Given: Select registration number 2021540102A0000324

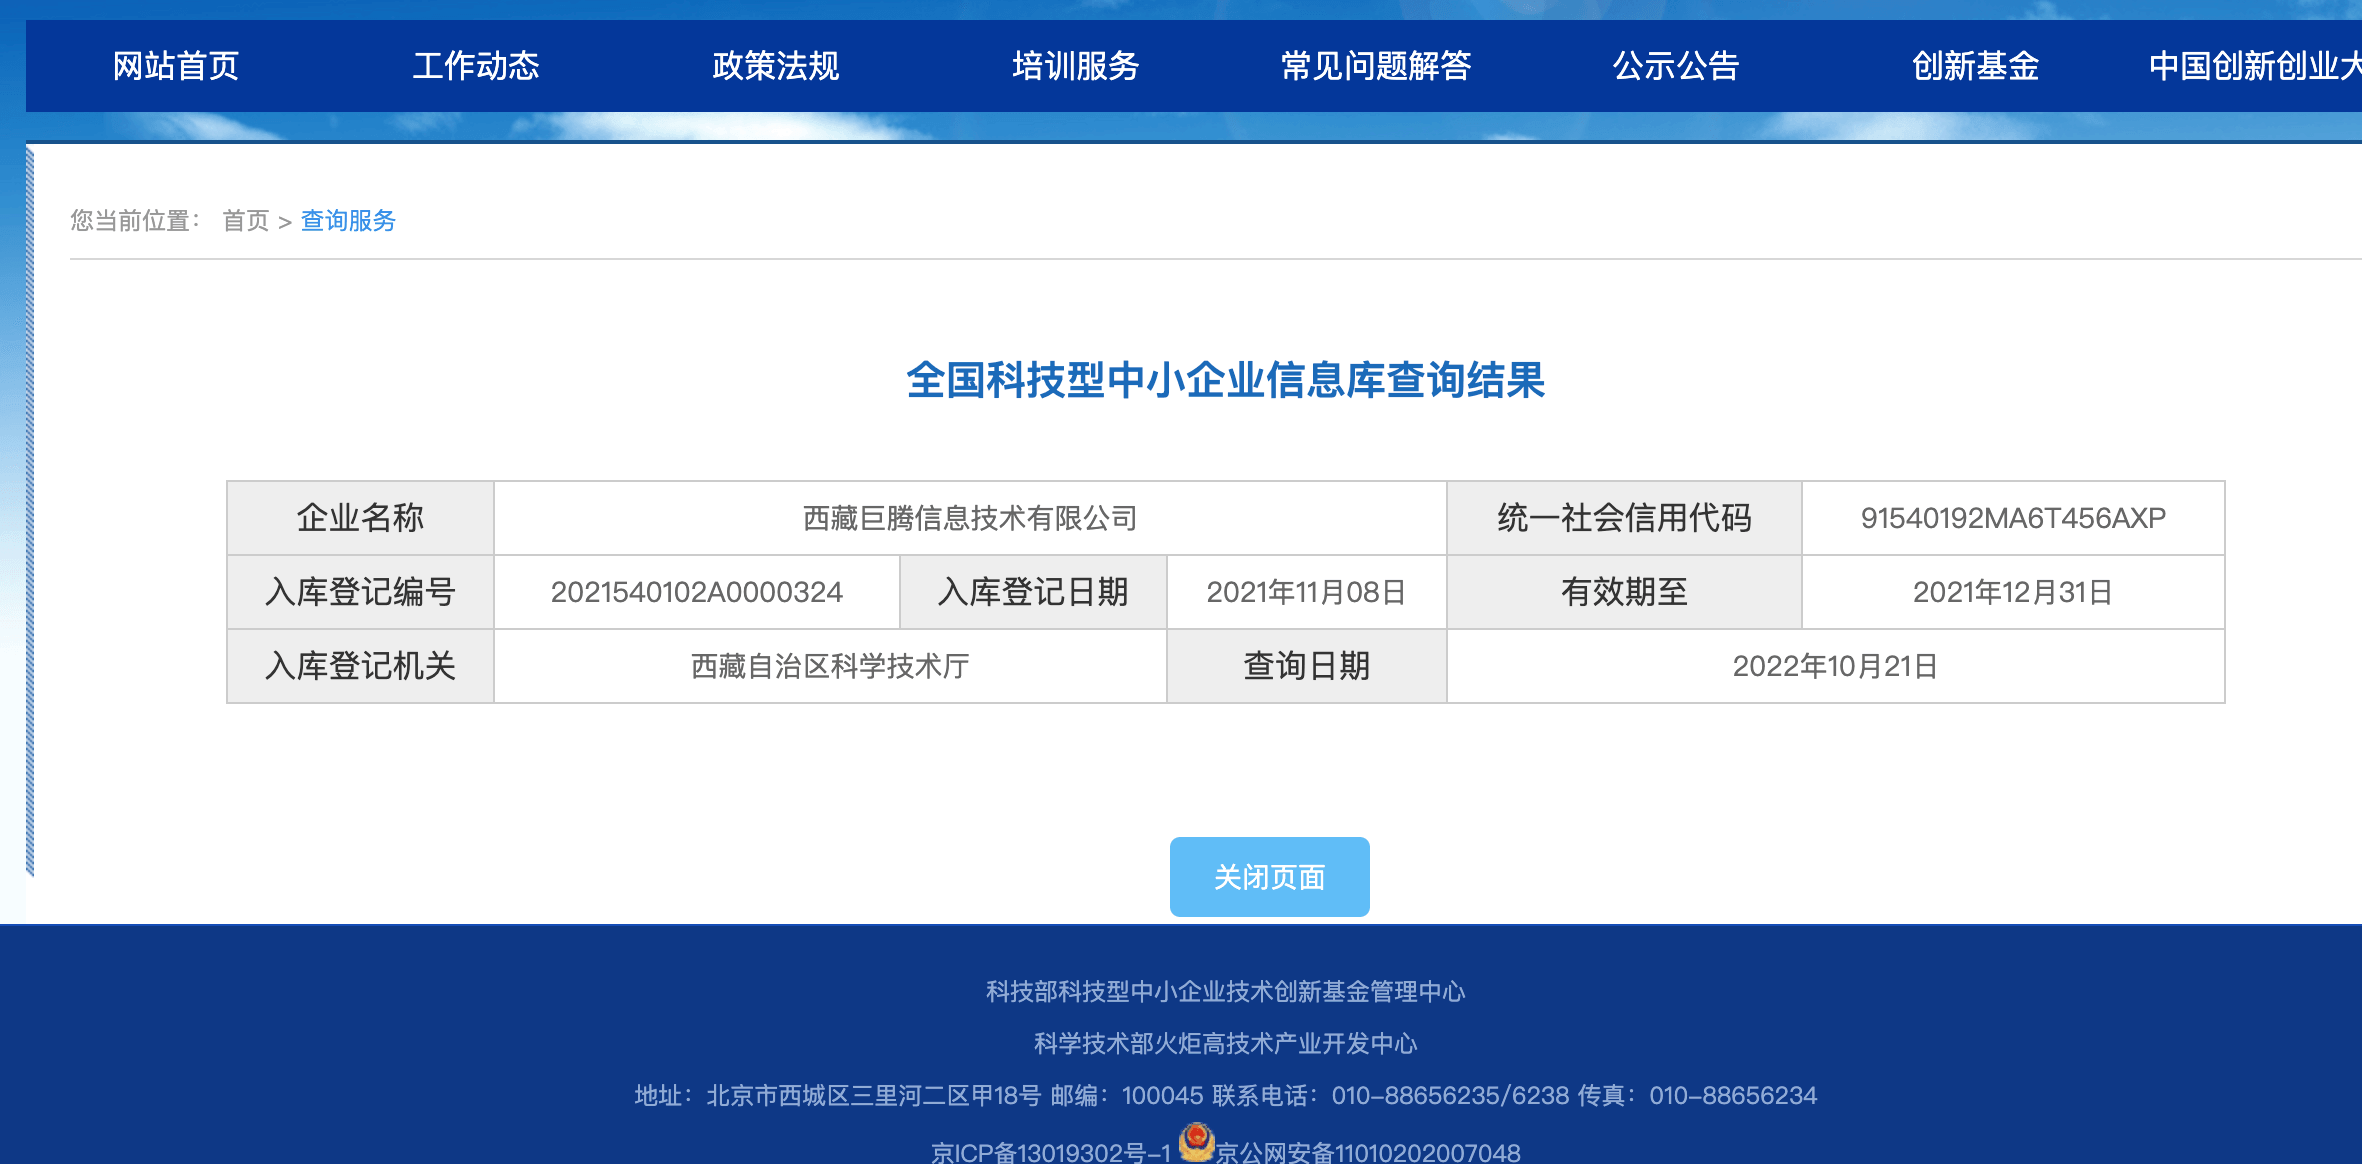Looking at the screenshot, I should tap(696, 592).
